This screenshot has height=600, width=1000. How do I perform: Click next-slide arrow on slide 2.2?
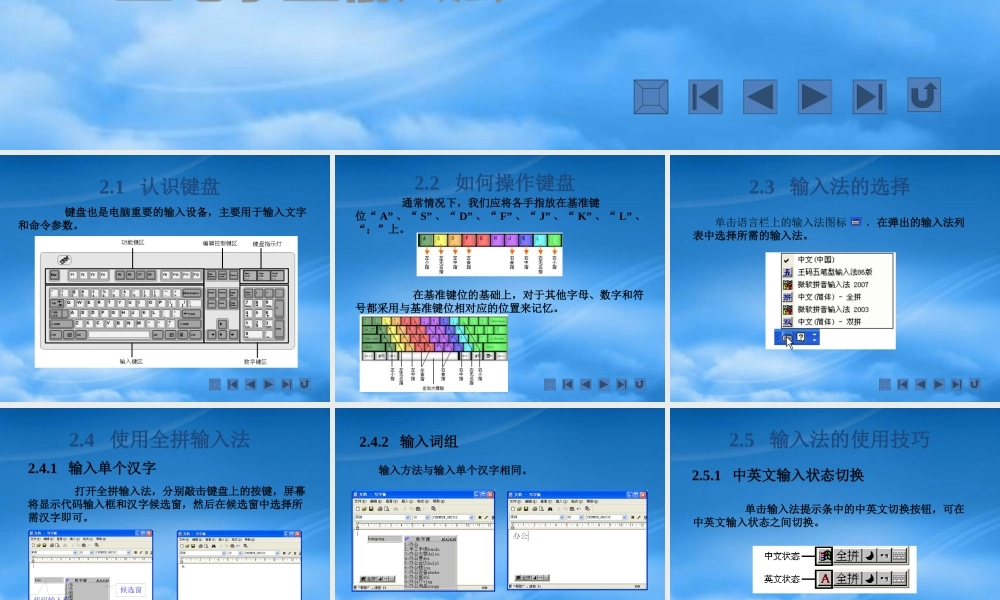(x=603, y=384)
